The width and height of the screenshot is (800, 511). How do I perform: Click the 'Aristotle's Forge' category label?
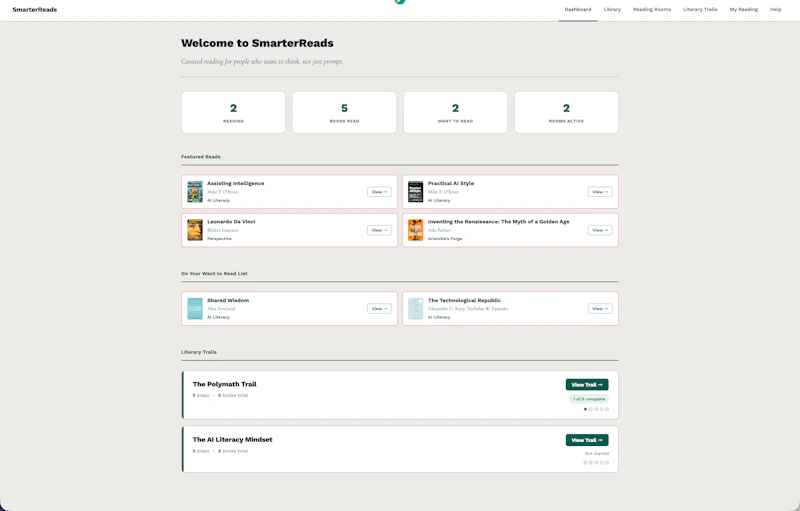(x=445, y=239)
